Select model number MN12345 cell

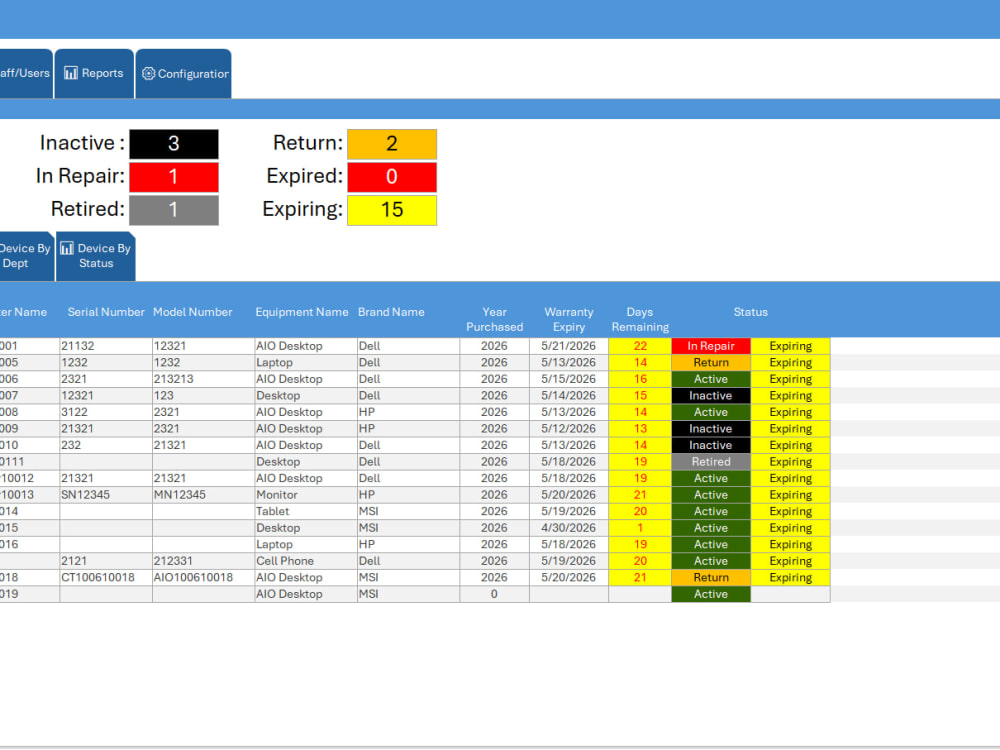[203, 495]
